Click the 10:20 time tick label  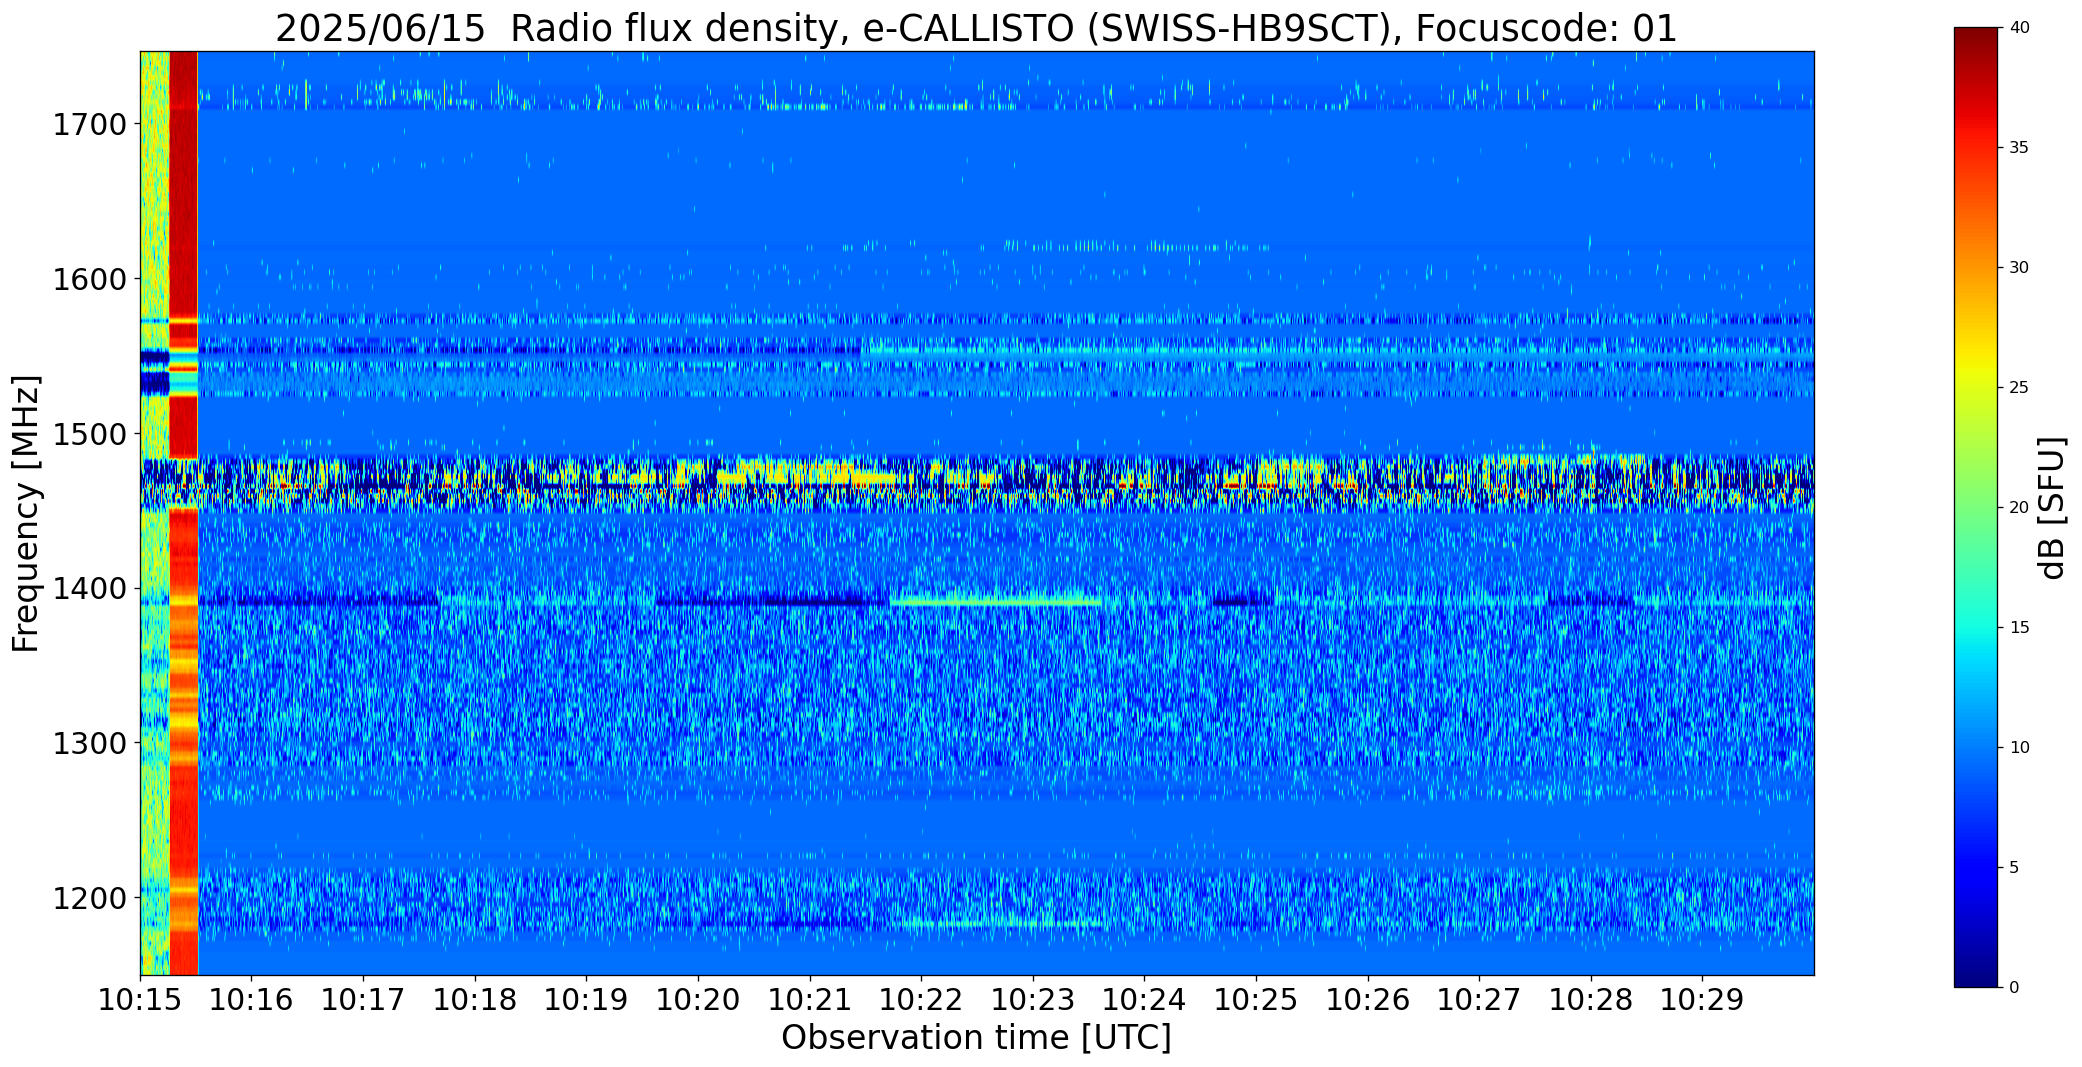(698, 1000)
